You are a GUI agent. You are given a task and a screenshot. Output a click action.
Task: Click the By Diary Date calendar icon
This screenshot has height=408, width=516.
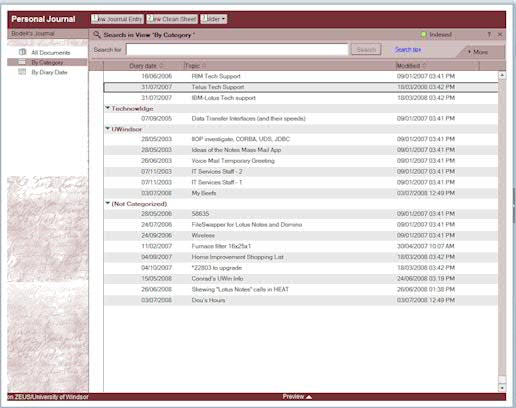pos(22,72)
